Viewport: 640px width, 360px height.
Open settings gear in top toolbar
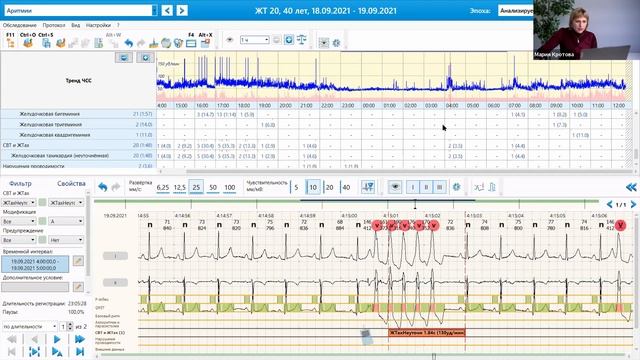(336, 42)
